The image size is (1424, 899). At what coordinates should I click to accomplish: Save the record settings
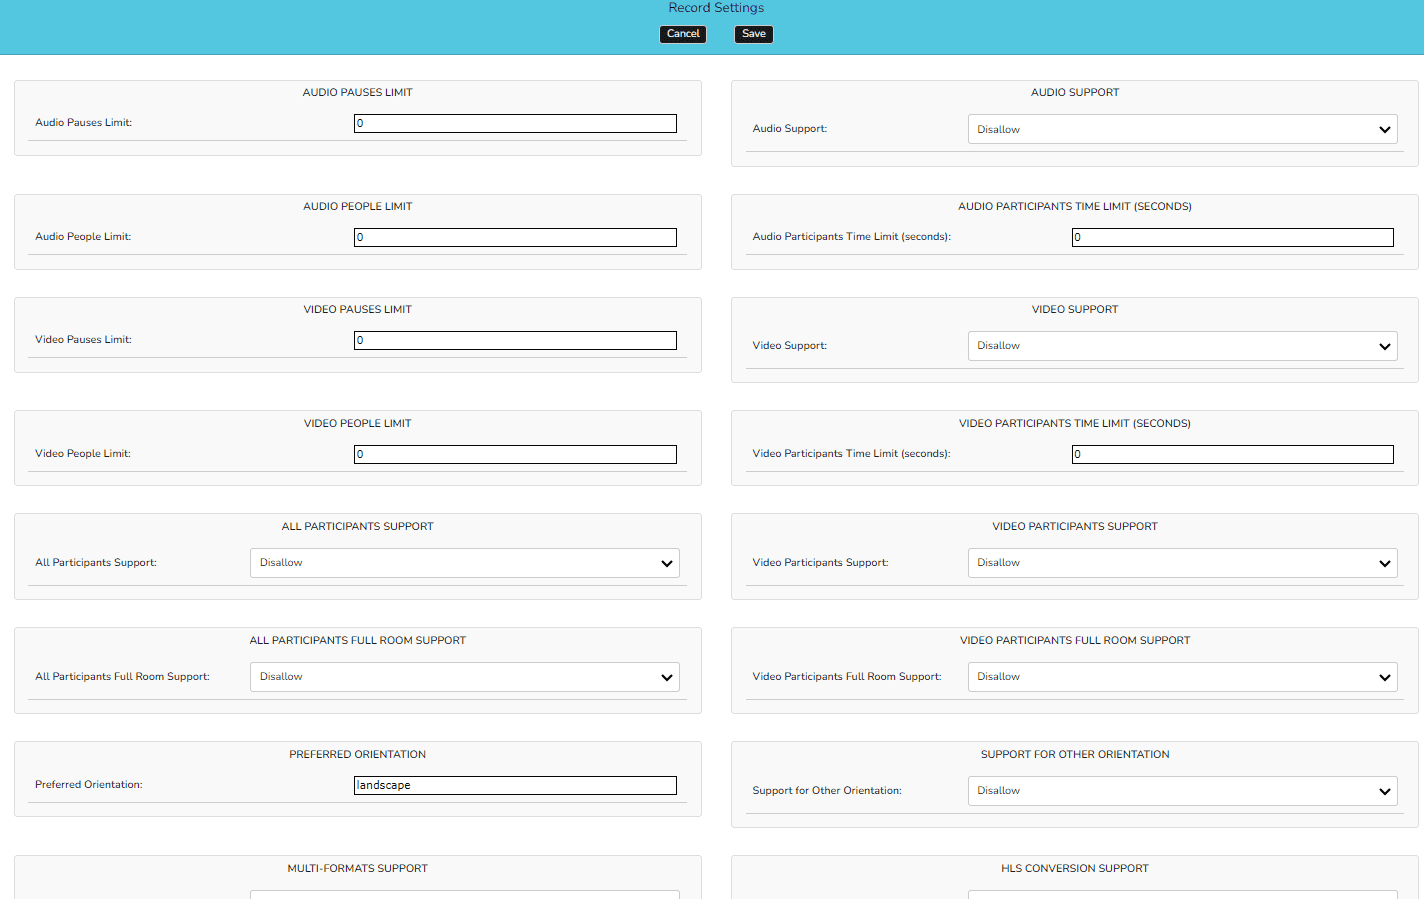coord(753,33)
